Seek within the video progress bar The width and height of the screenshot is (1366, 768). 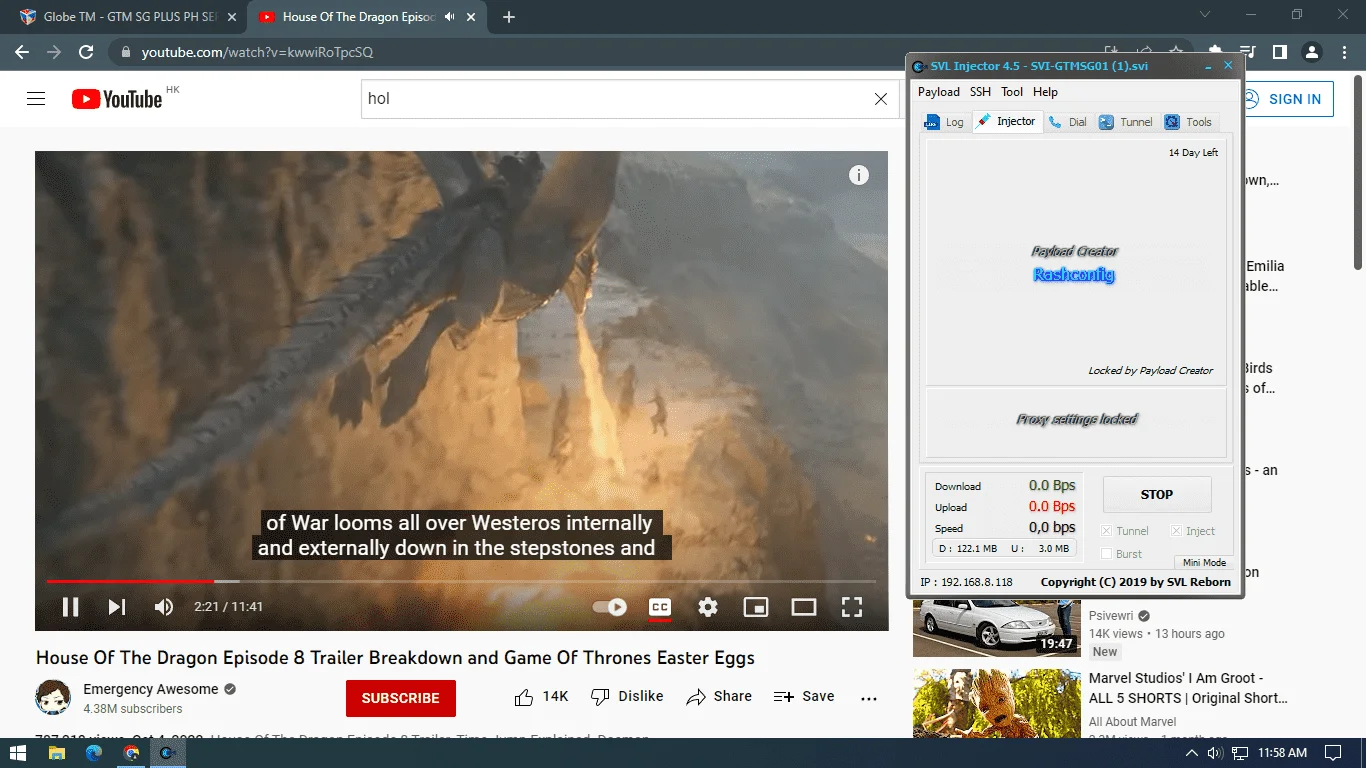[461, 581]
